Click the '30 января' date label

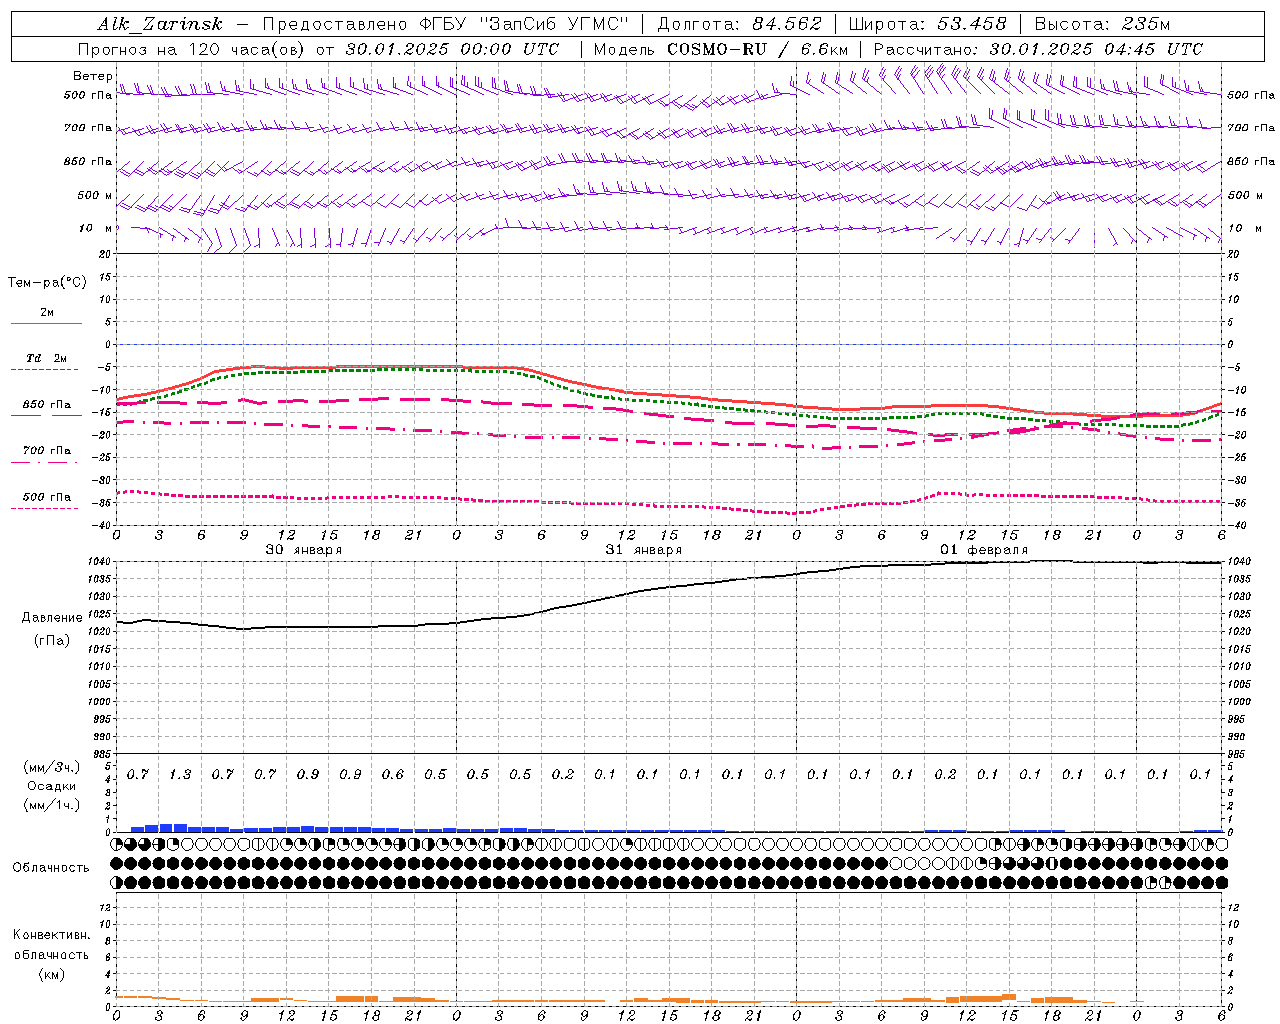[x=303, y=549]
